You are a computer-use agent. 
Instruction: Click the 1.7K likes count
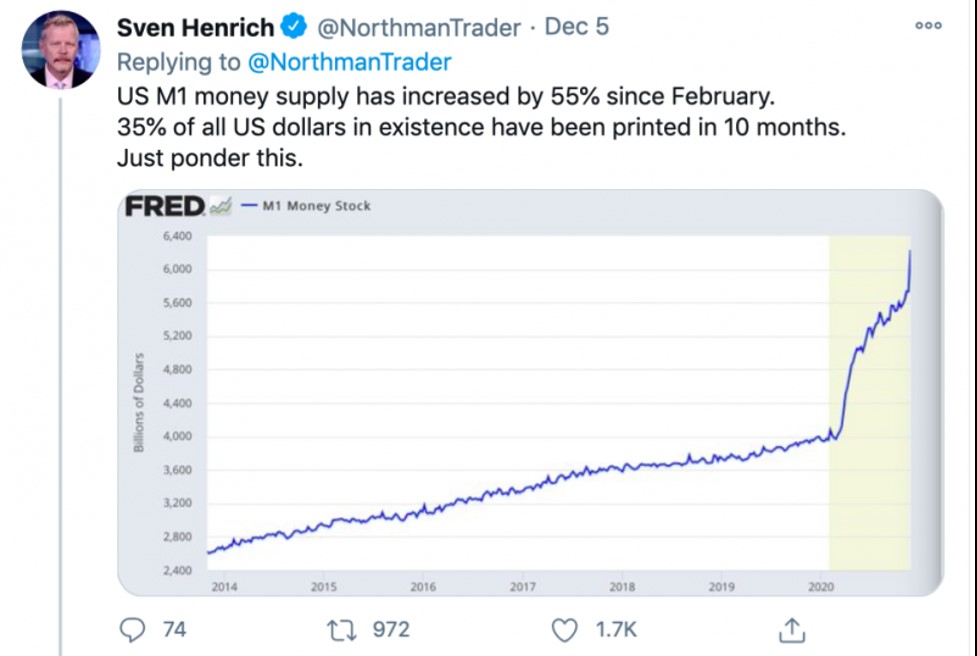point(617,629)
